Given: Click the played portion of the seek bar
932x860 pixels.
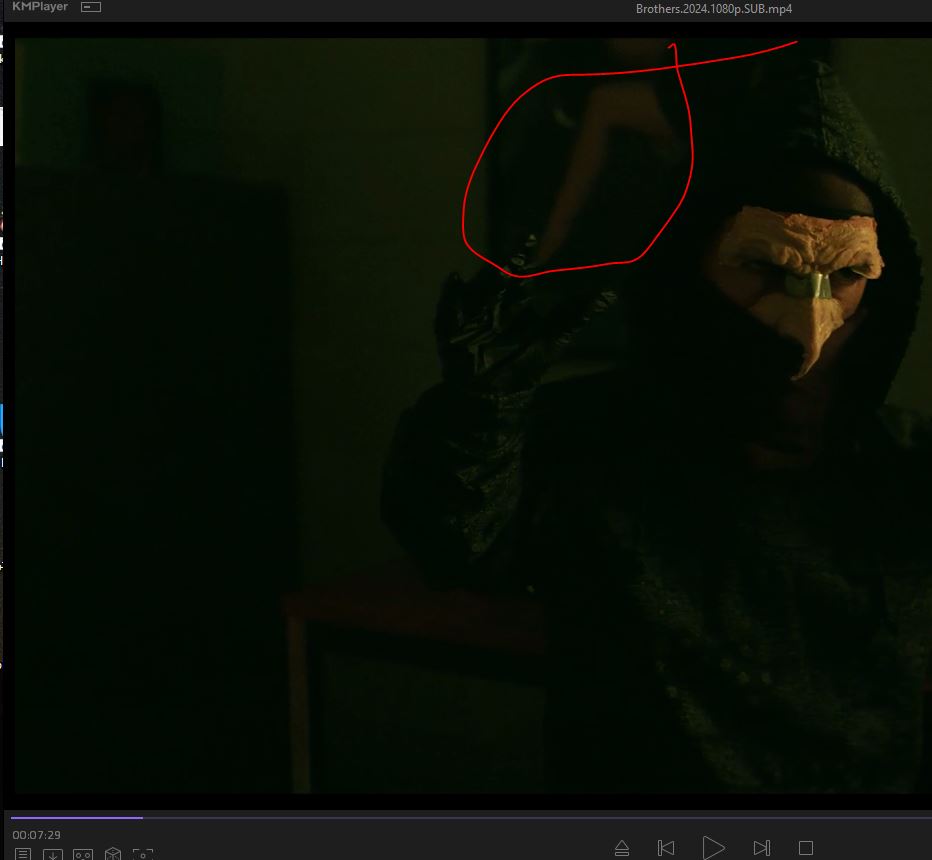Looking at the screenshot, I should [75, 817].
